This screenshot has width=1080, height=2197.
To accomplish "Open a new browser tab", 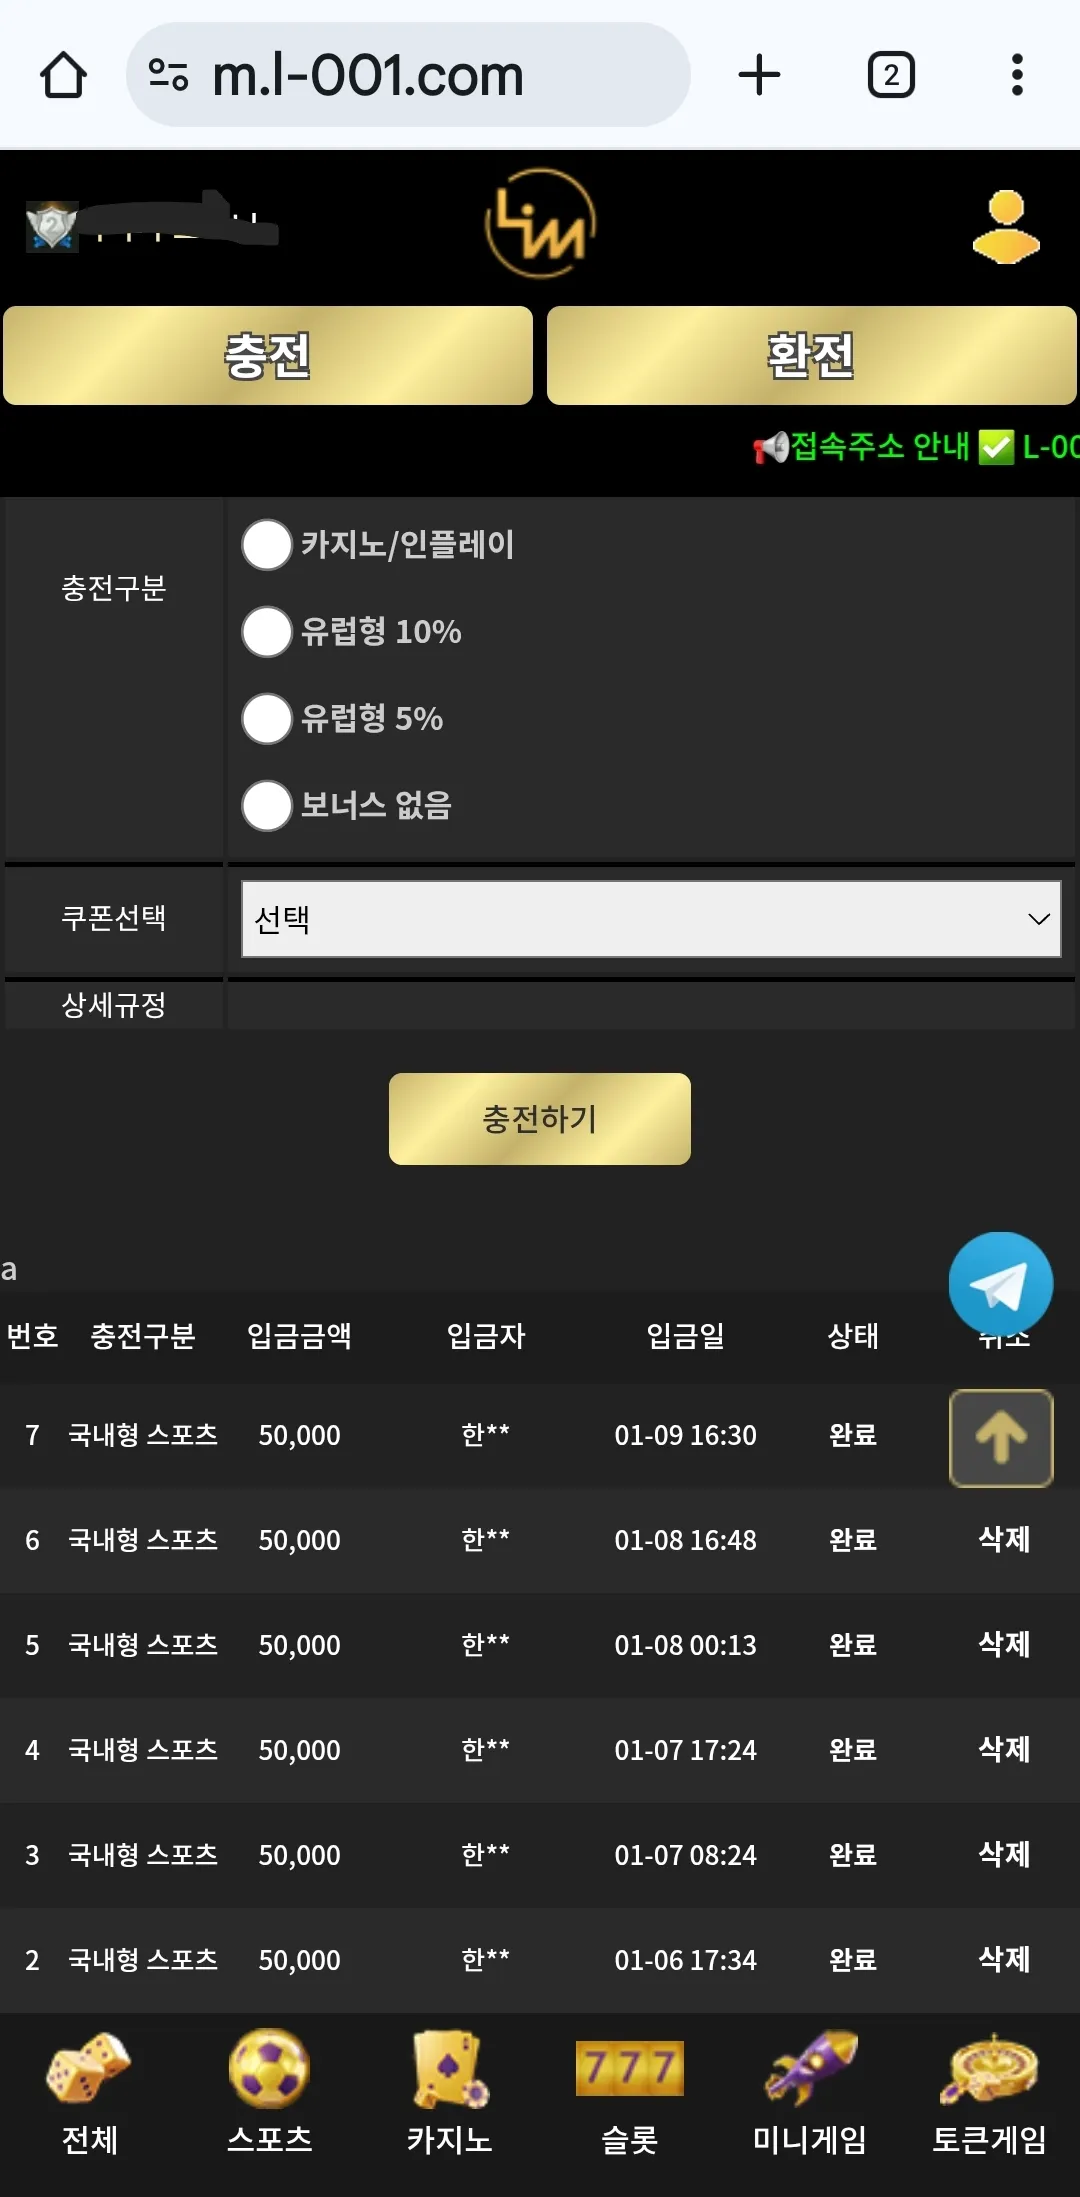I will click(x=759, y=75).
